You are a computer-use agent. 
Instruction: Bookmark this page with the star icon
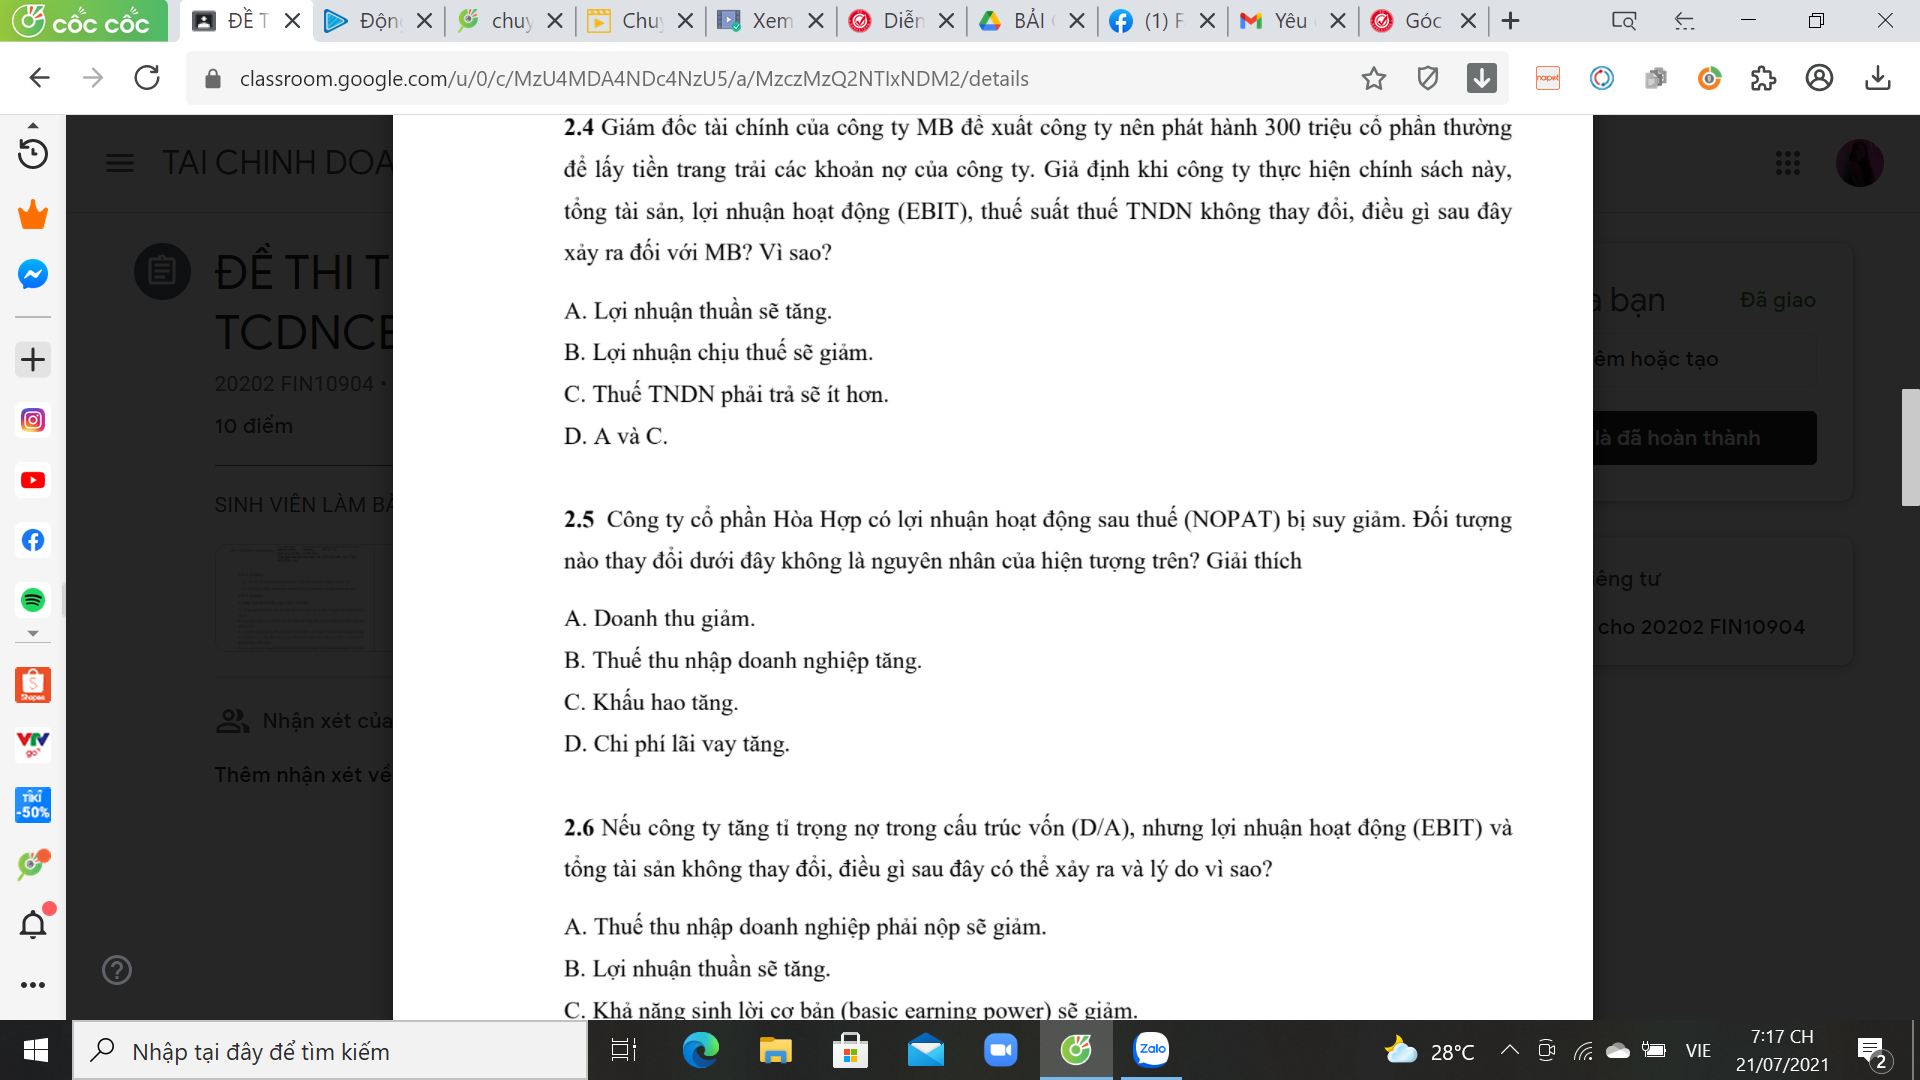(x=1374, y=78)
